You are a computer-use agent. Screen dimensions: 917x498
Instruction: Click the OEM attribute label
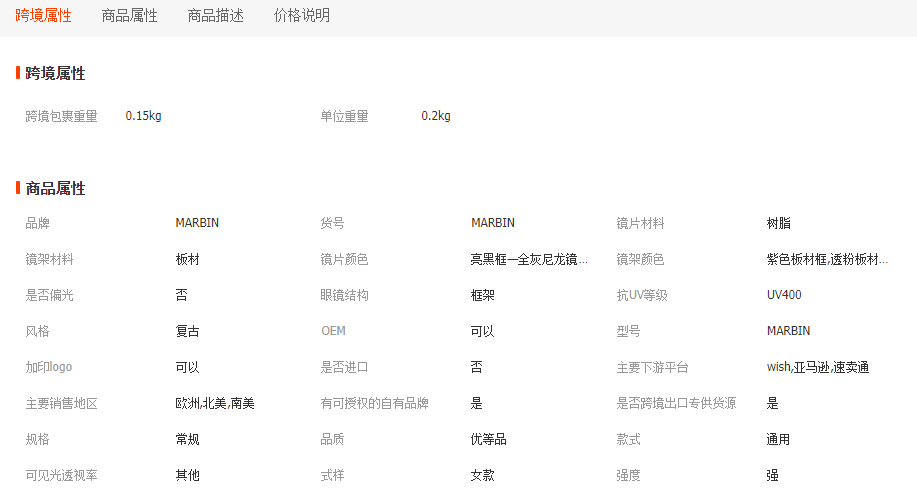click(x=333, y=331)
